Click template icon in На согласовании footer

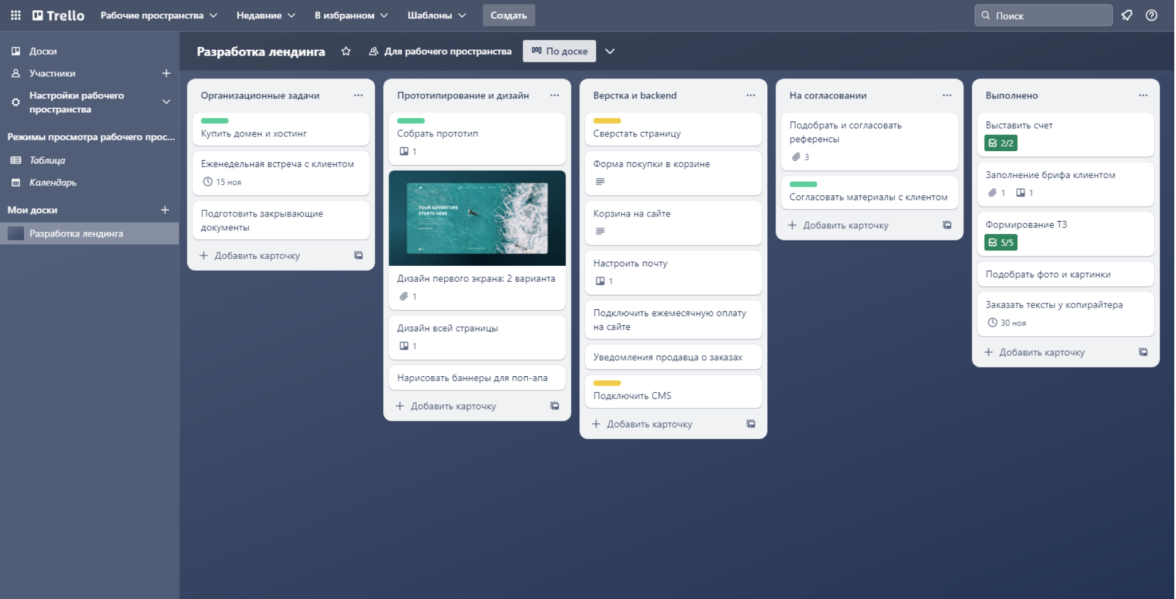click(x=946, y=225)
